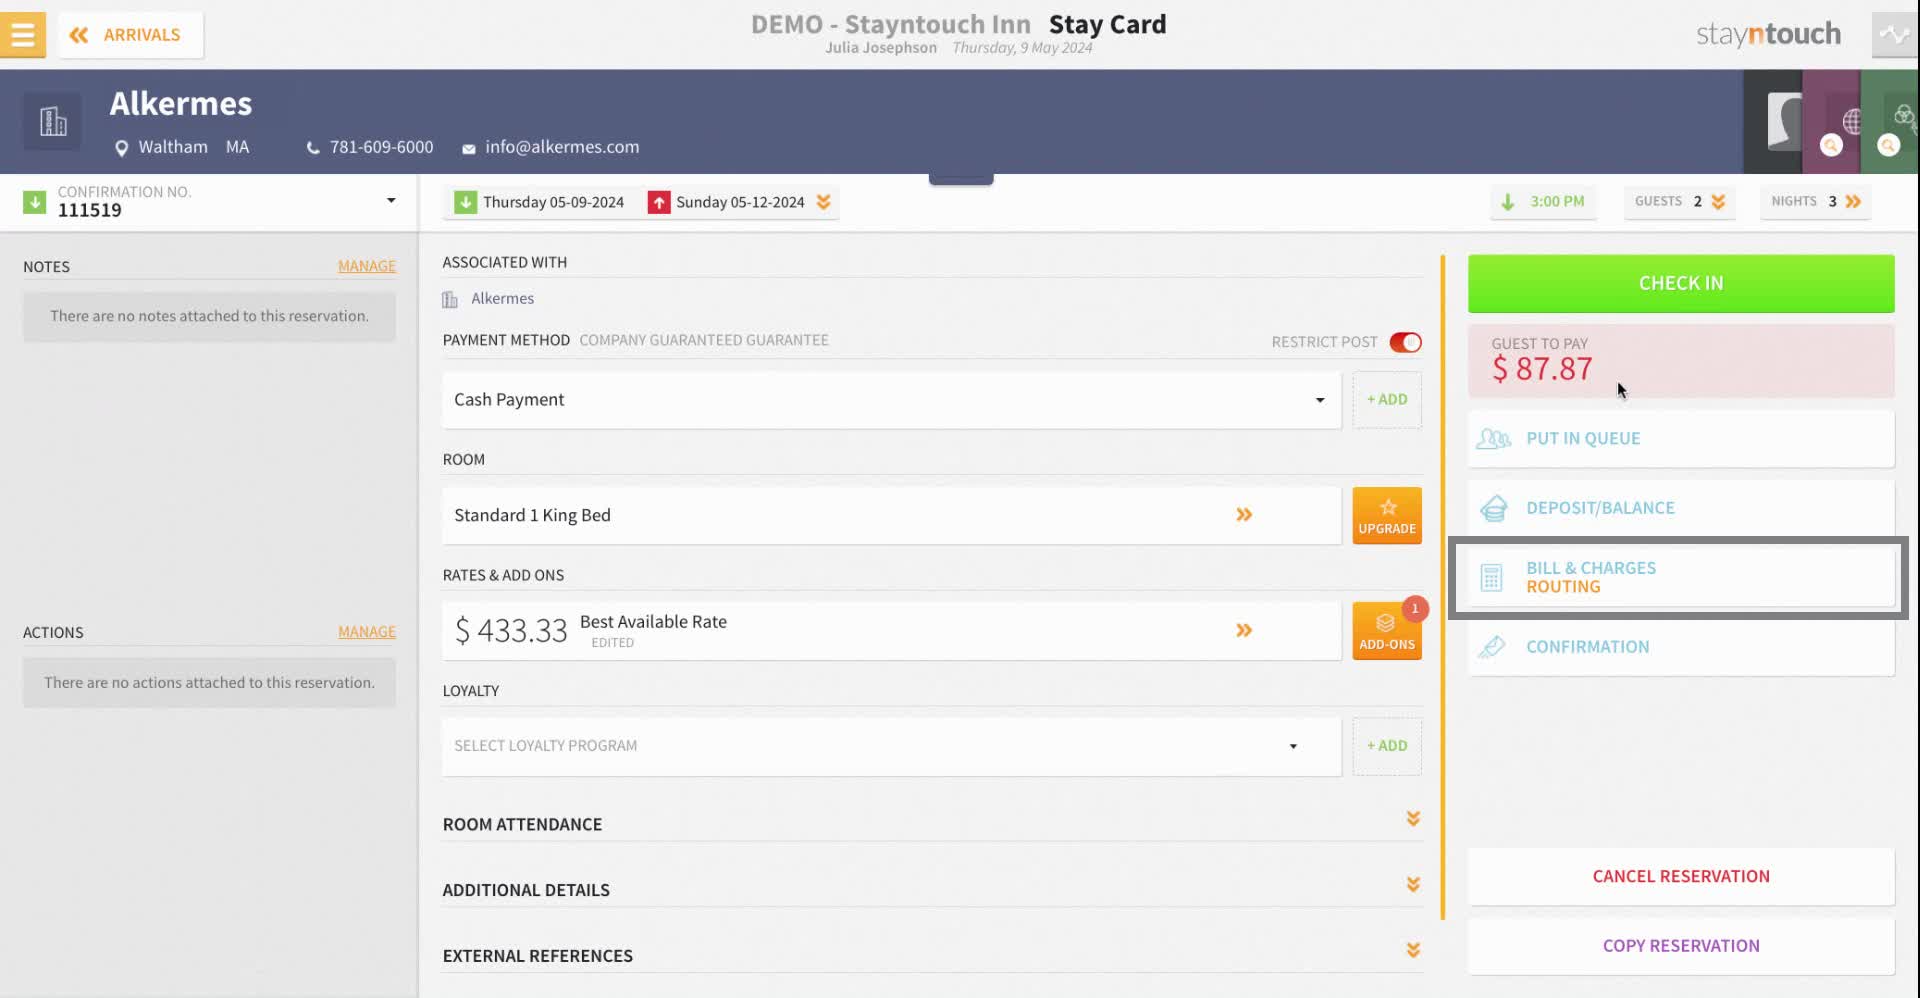
Task: Go back to Arrivals list
Action: (131, 35)
